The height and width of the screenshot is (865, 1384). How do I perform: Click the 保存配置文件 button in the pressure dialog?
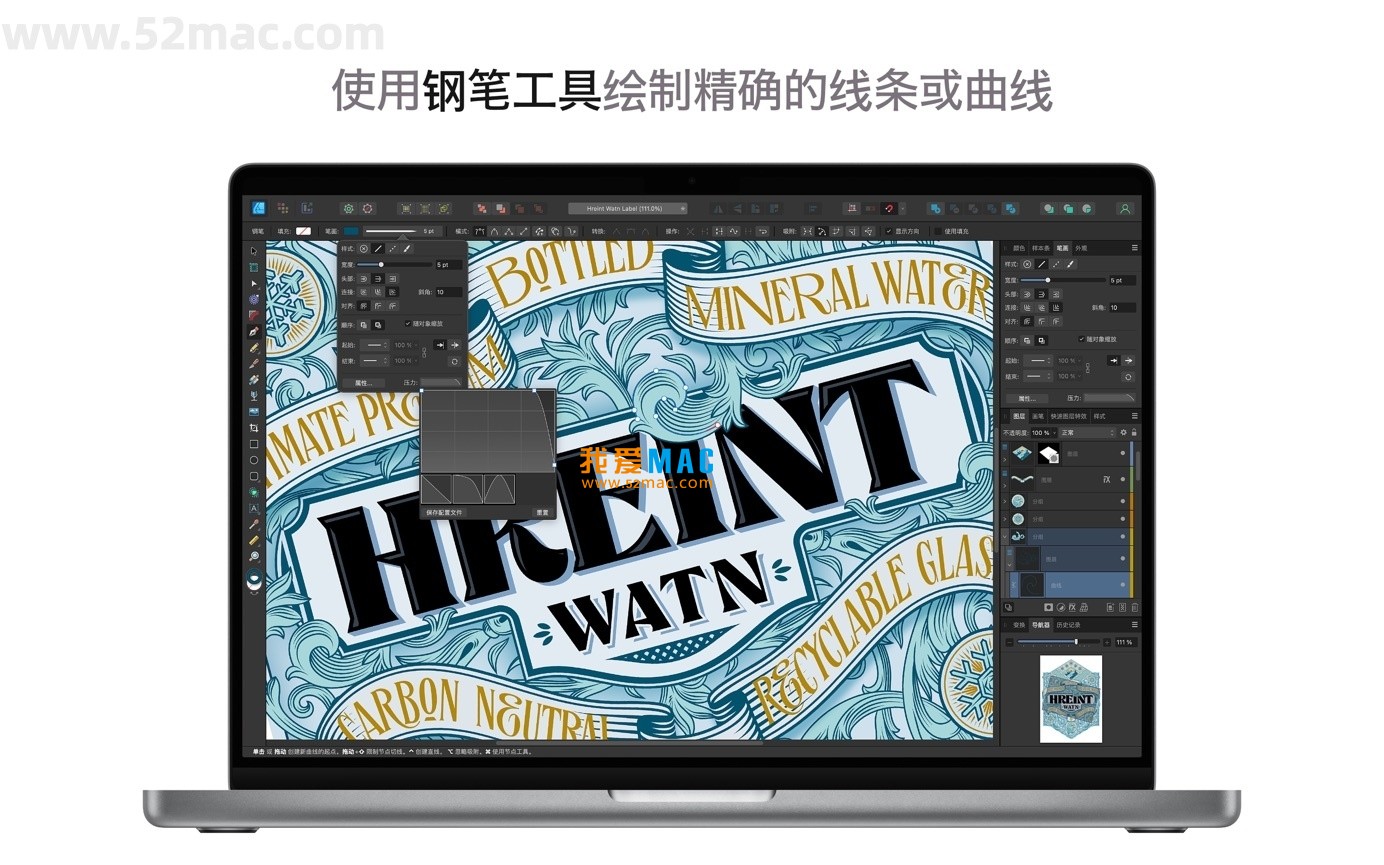click(x=444, y=512)
